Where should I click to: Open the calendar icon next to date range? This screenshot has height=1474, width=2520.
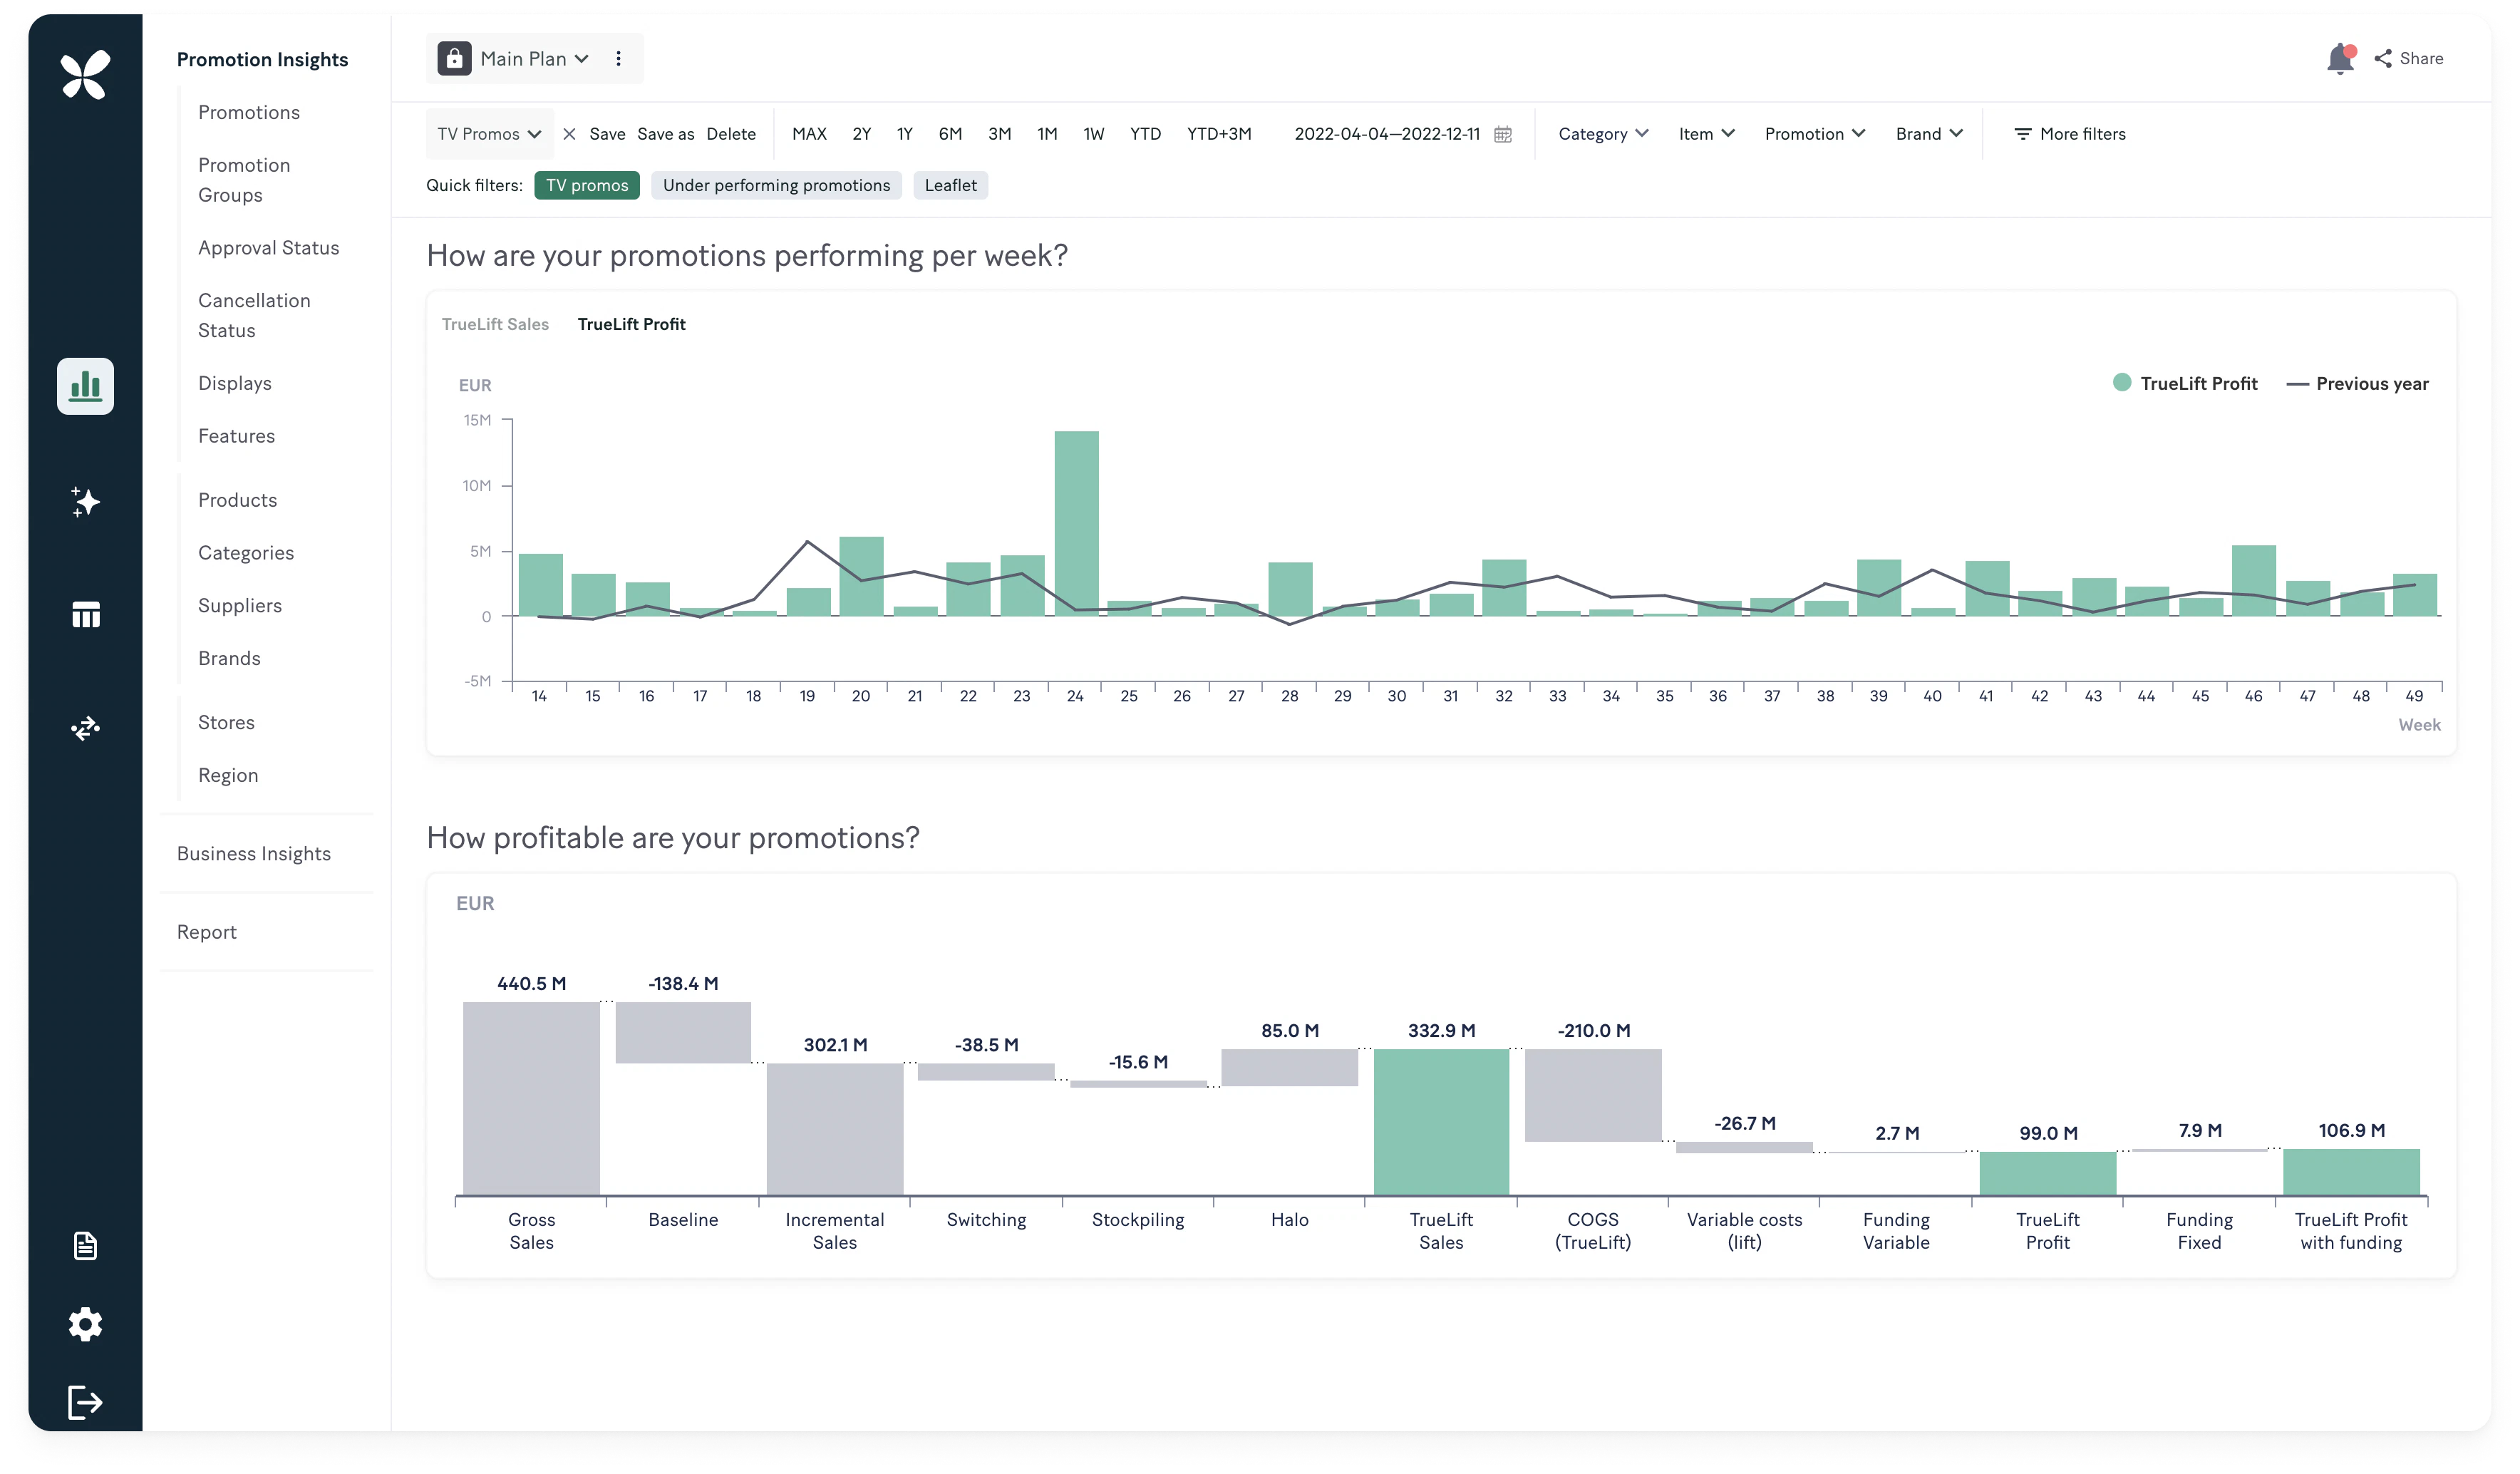(1503, 133)
